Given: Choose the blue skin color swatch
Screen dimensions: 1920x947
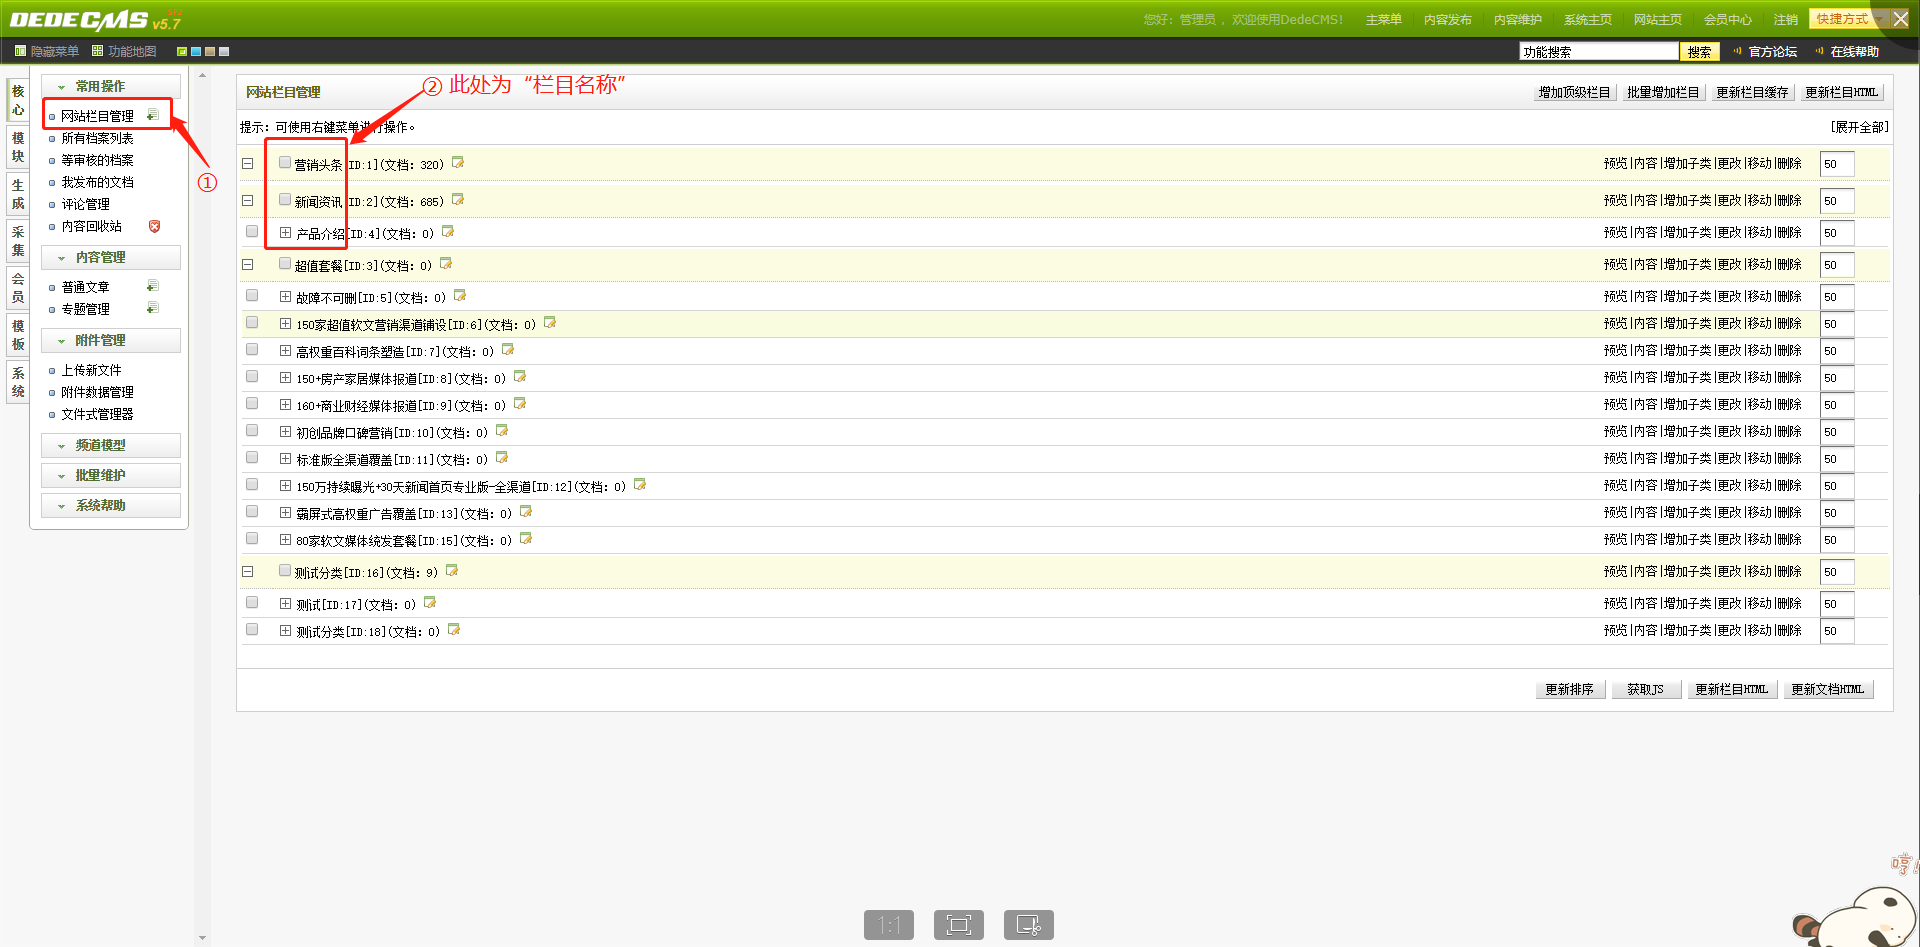Looking at the screenshot, I should (196, 51).
